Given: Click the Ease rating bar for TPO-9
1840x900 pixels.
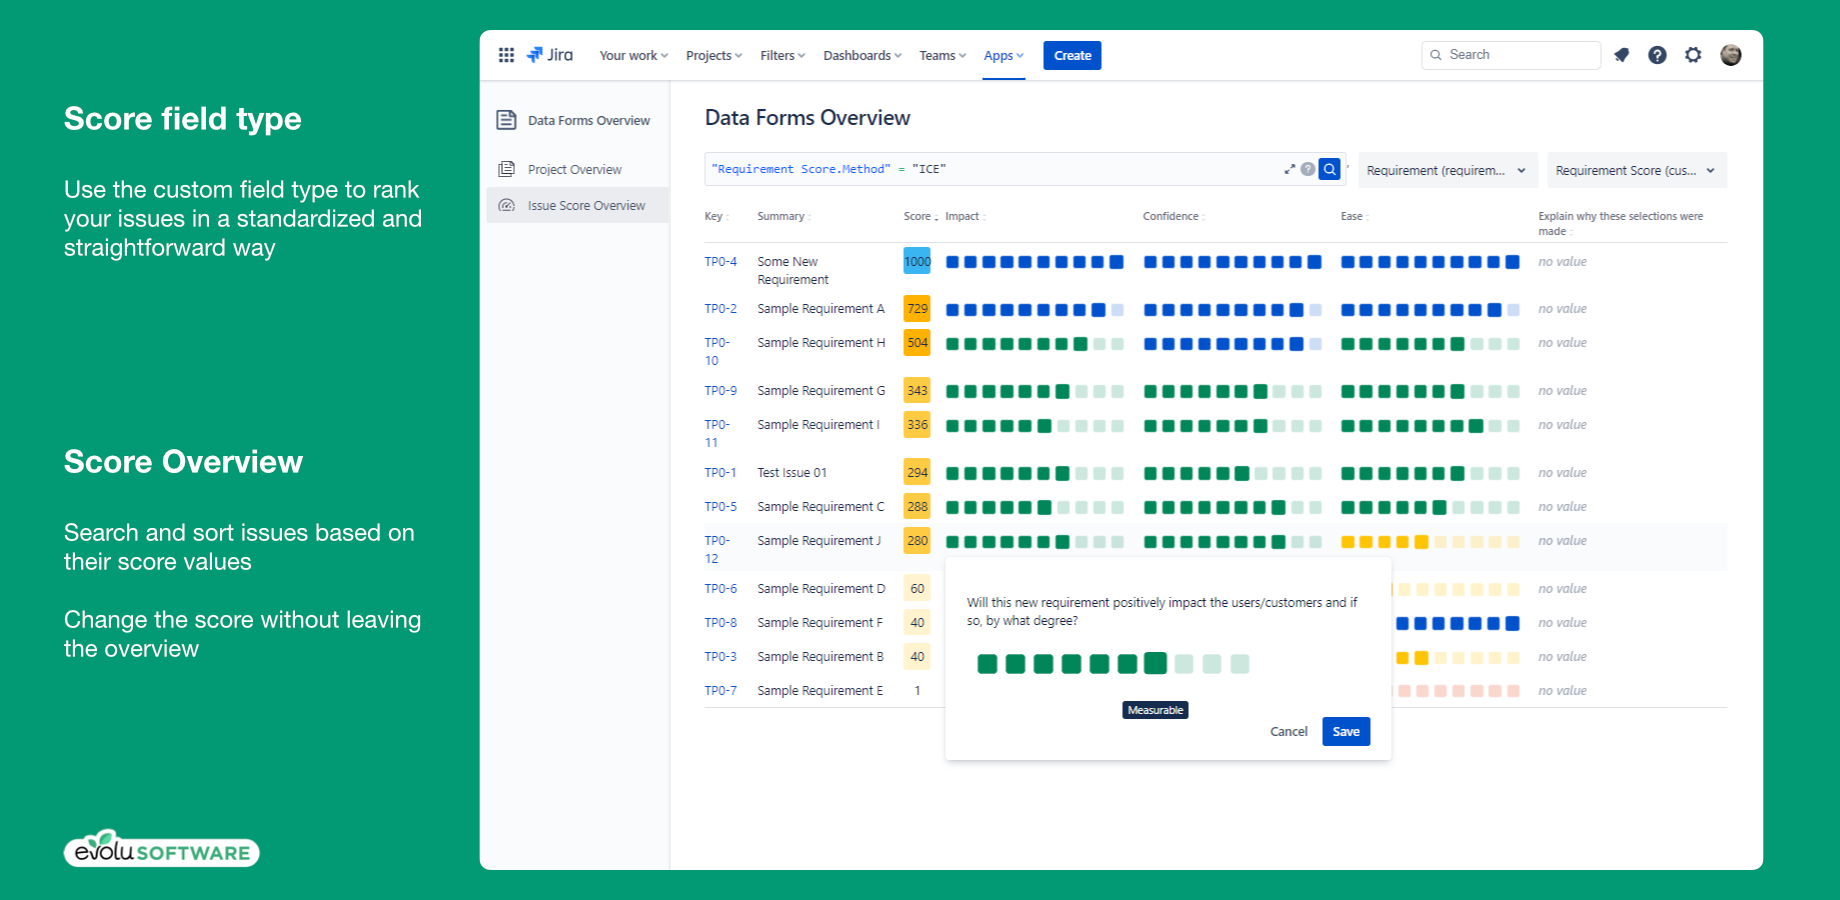Looking at the screenshot, I should pyautogui.click(x=1430, y=391).
